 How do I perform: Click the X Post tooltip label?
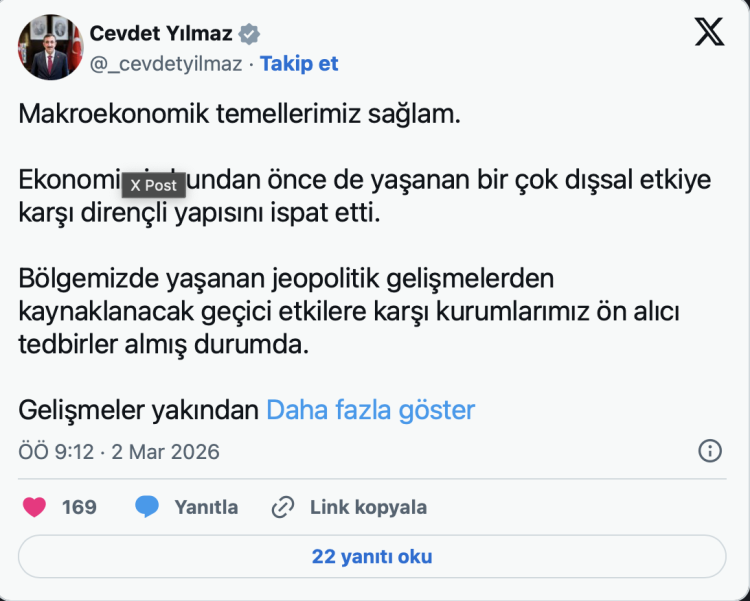(153, 185)
